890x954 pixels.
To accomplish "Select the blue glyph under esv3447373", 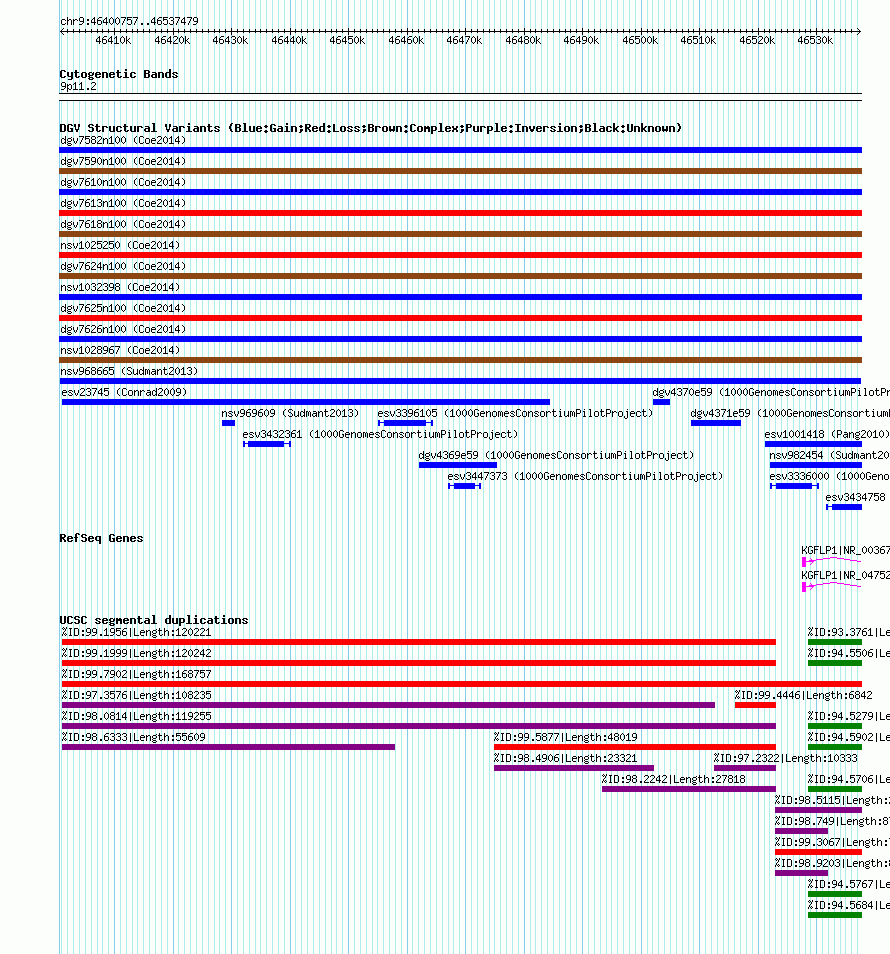I will [x=465, y=486].
